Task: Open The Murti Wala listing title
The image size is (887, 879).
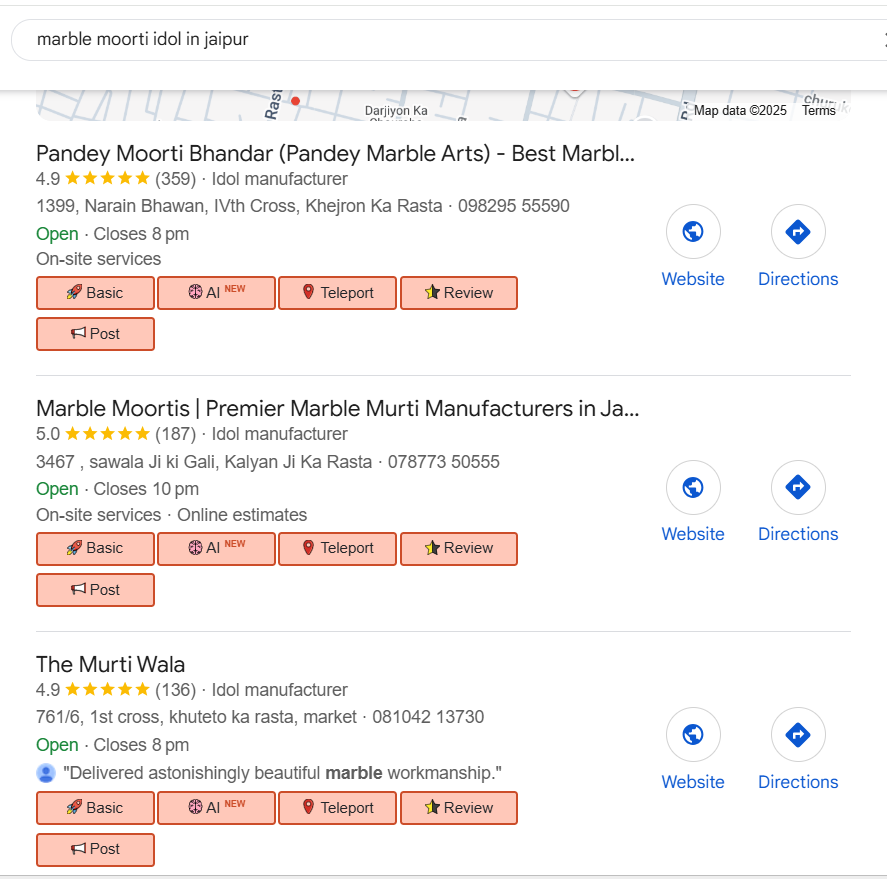Action: 110,665
